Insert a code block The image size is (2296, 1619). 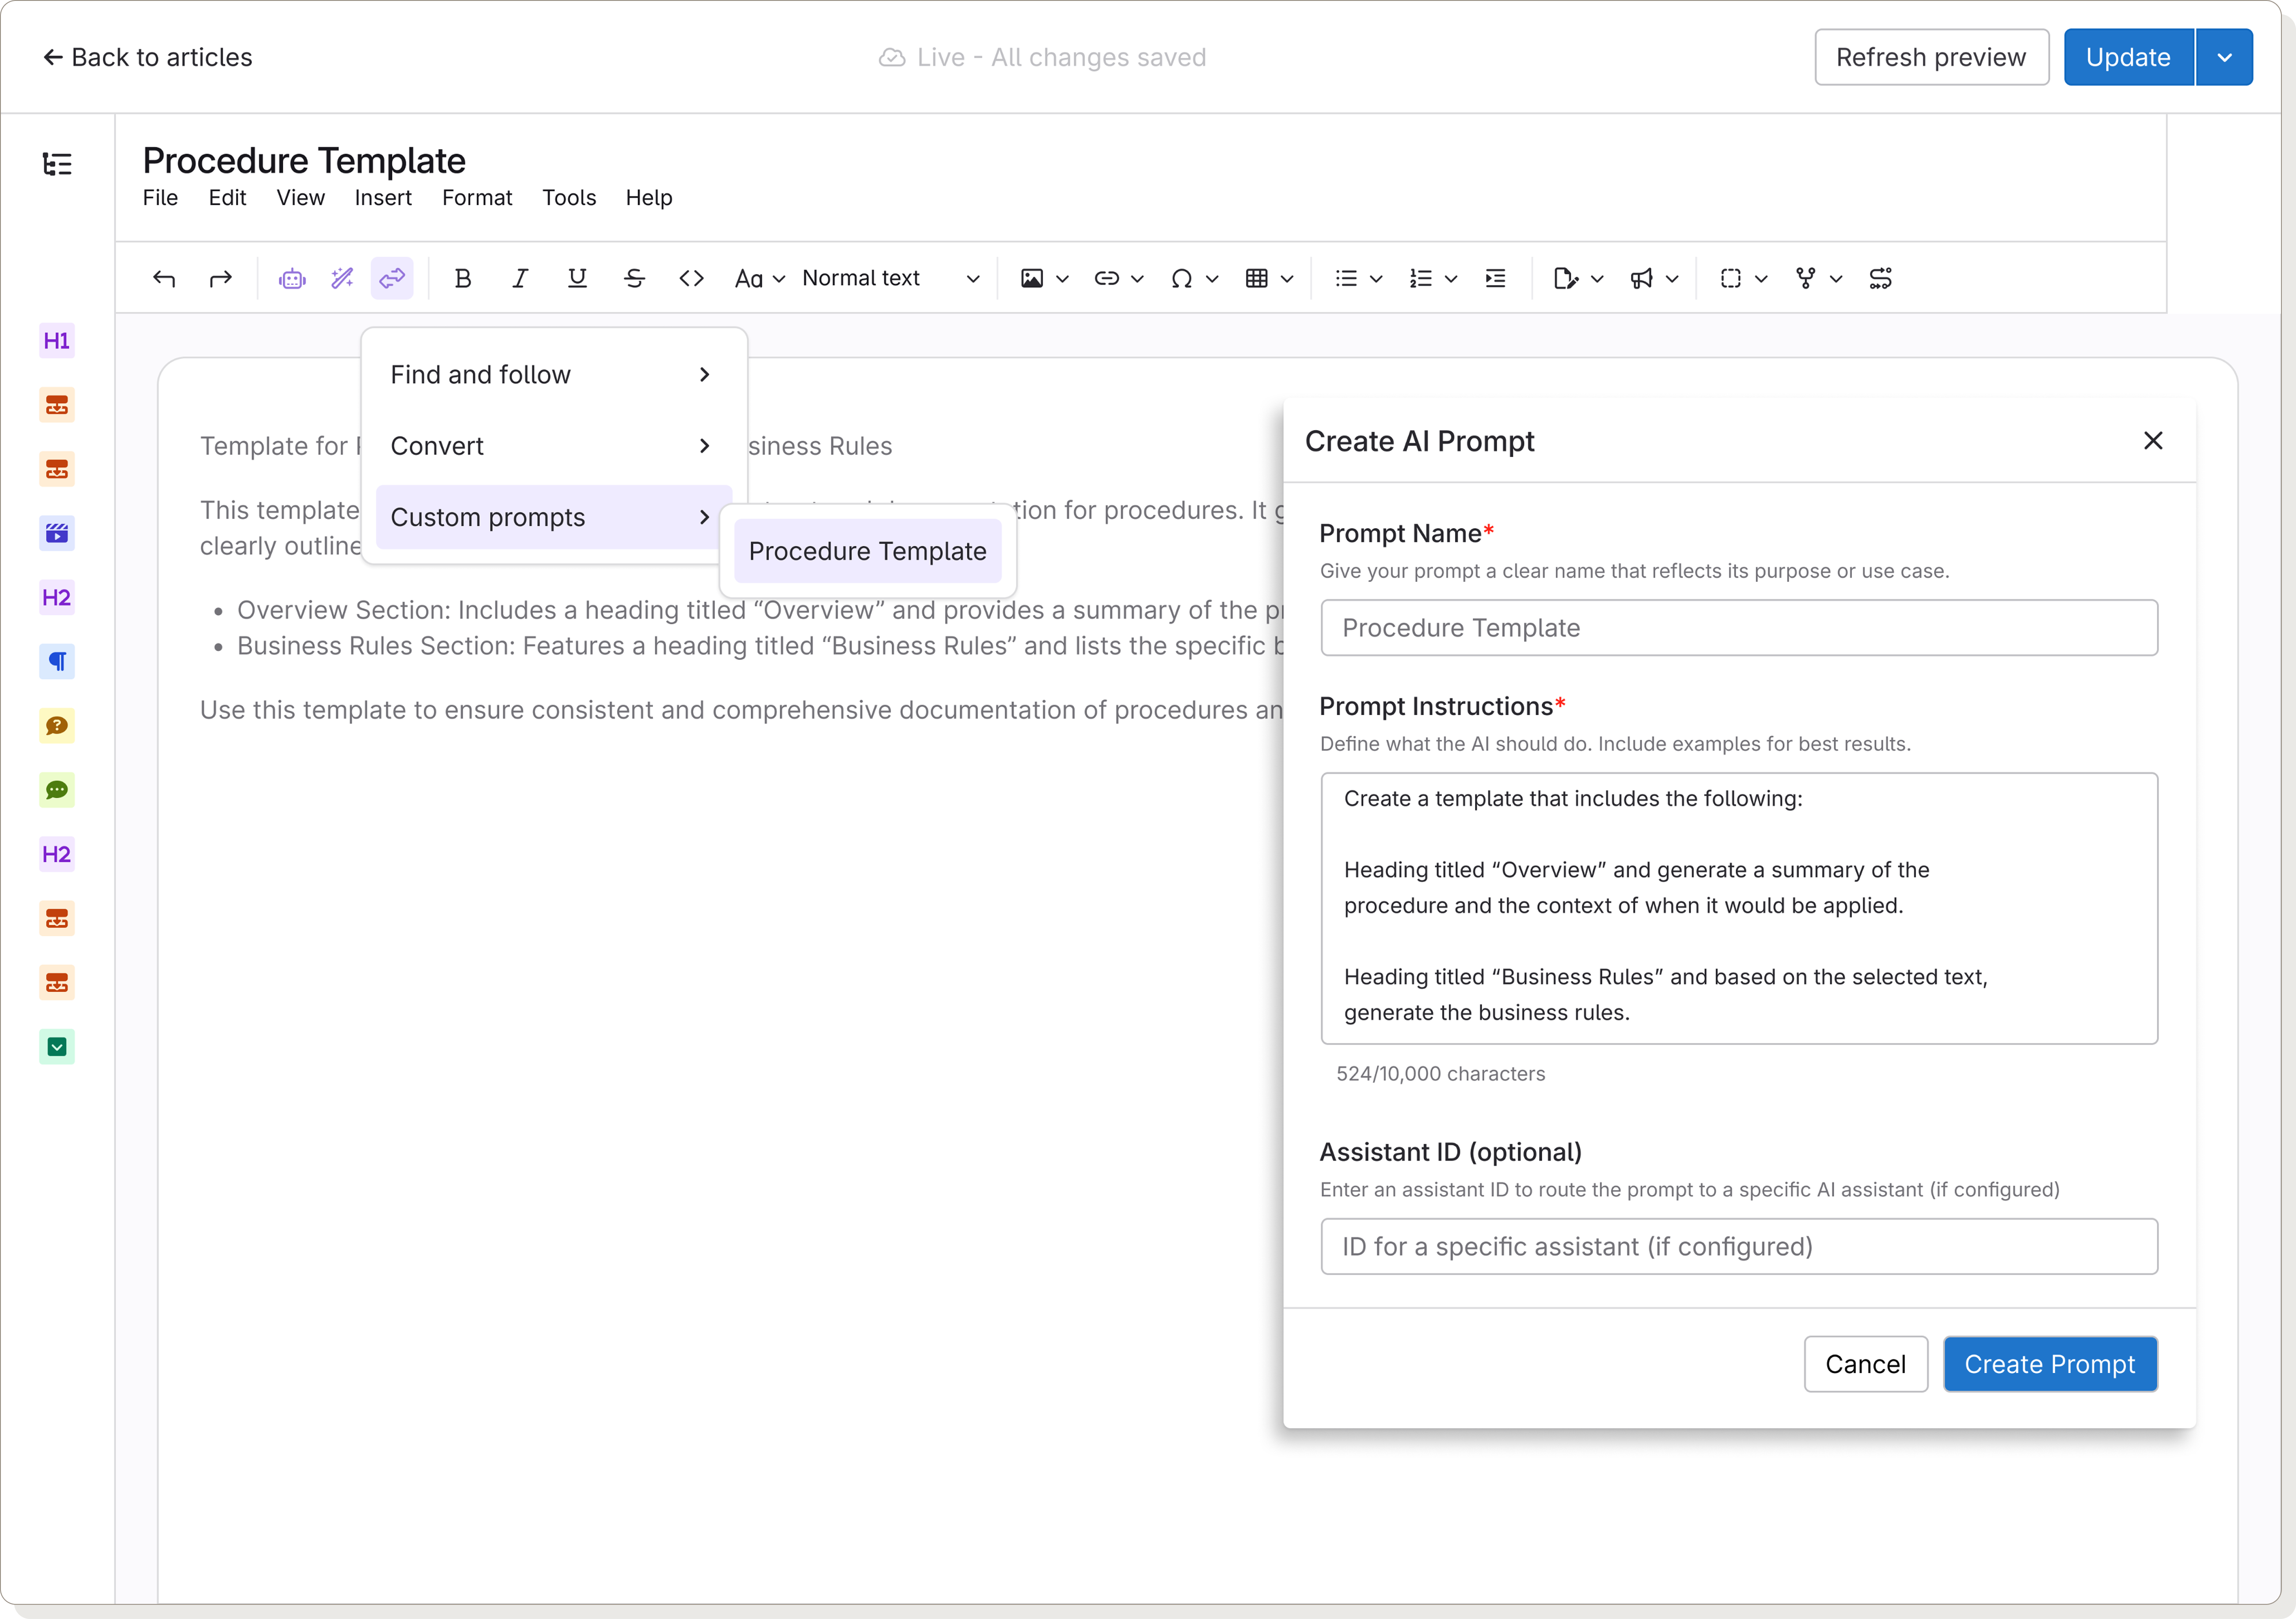(x=690, y=278)
